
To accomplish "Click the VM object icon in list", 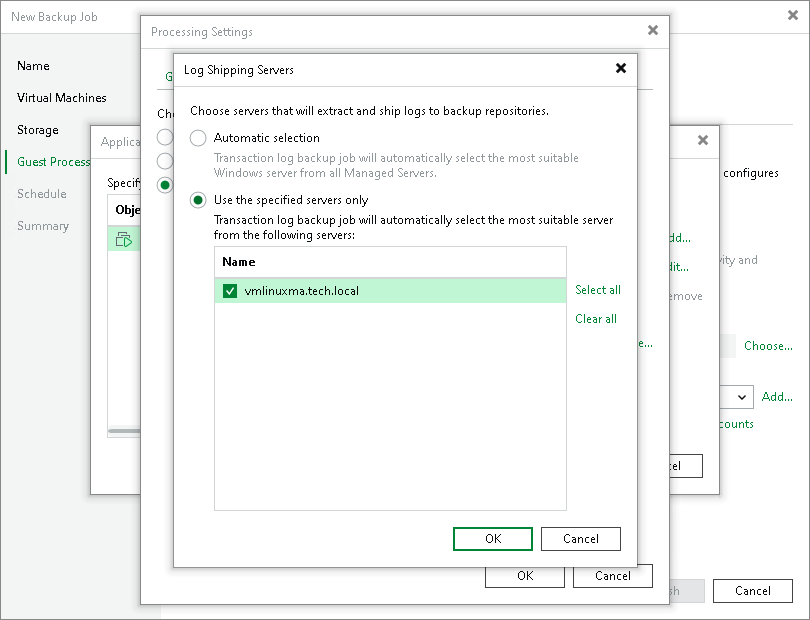I will tap(123, 240).
